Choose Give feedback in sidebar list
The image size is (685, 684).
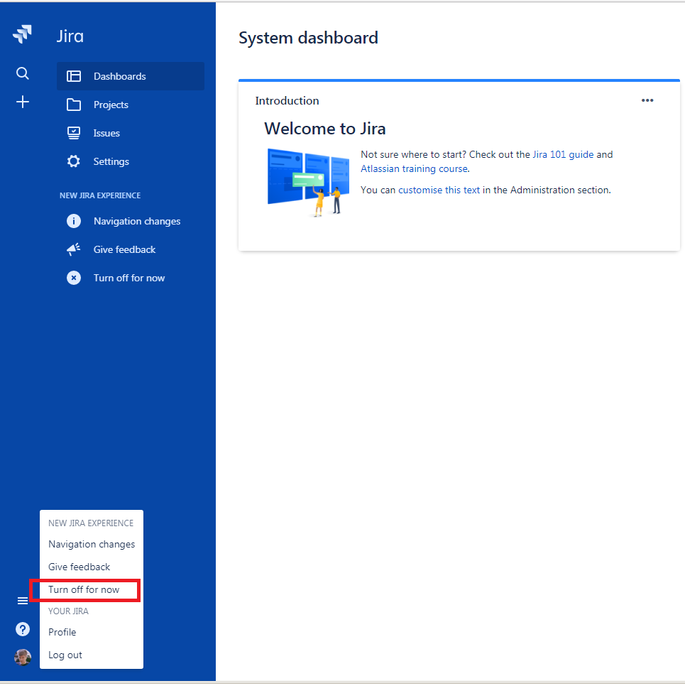pyautogui.click(x=130, y=249)
